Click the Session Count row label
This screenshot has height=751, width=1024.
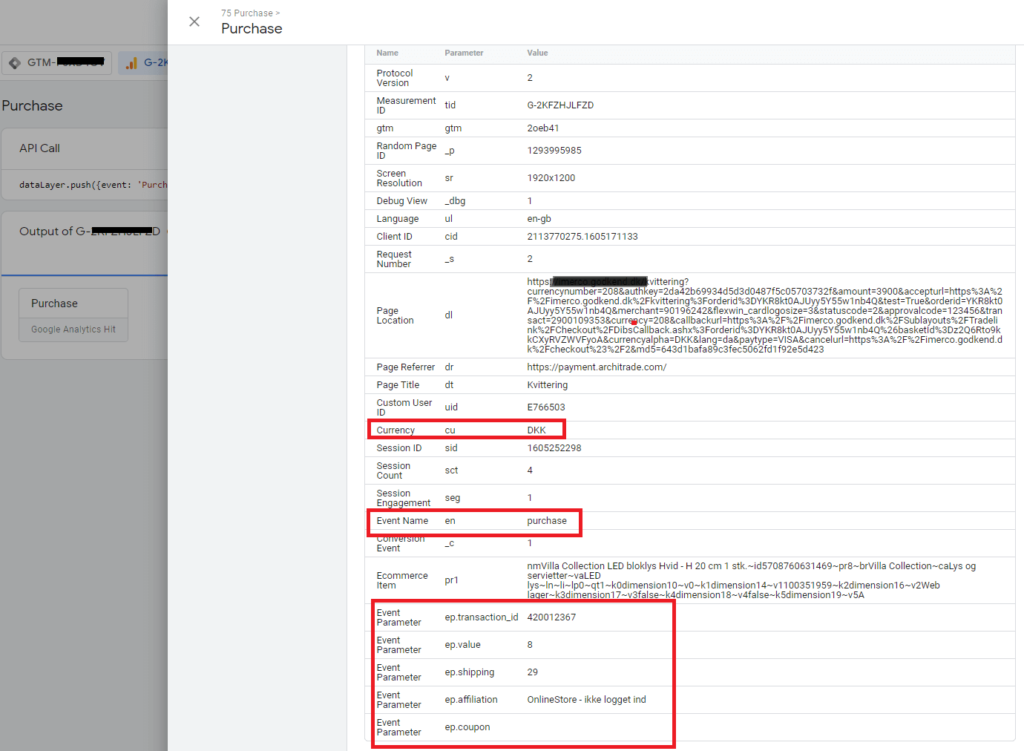(x=393, y=470)
